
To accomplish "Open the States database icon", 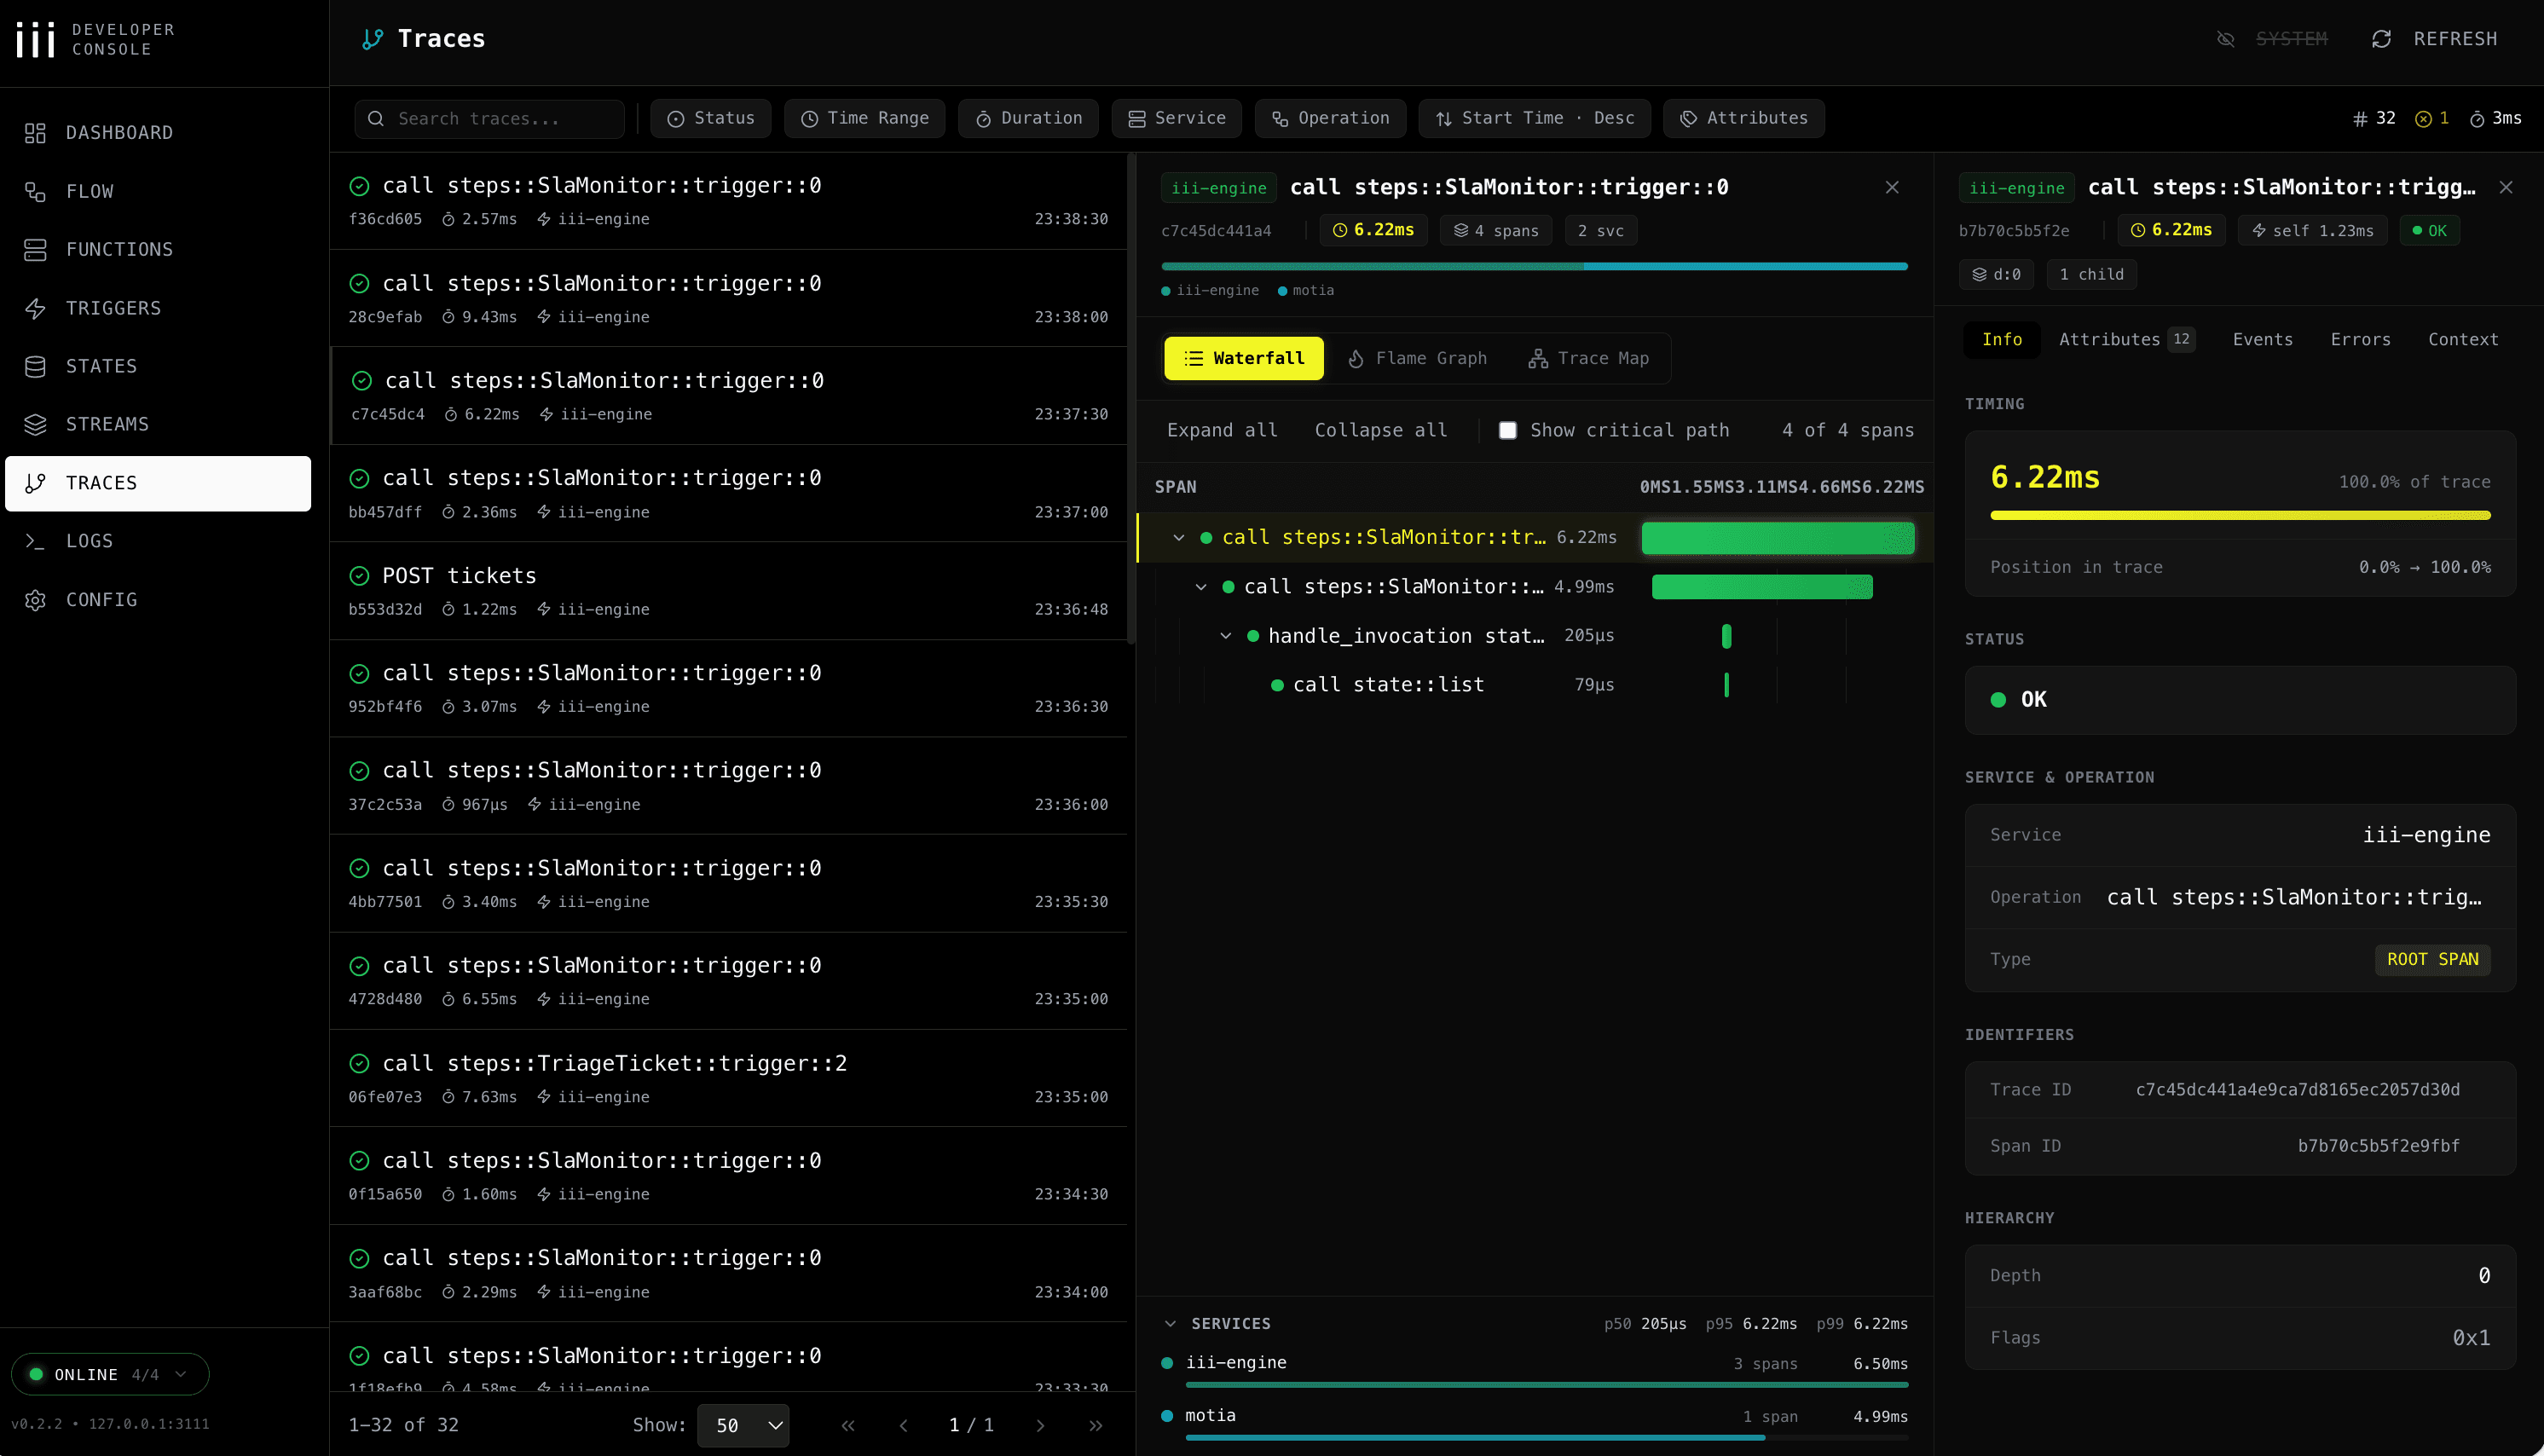I will click(36, 366).
